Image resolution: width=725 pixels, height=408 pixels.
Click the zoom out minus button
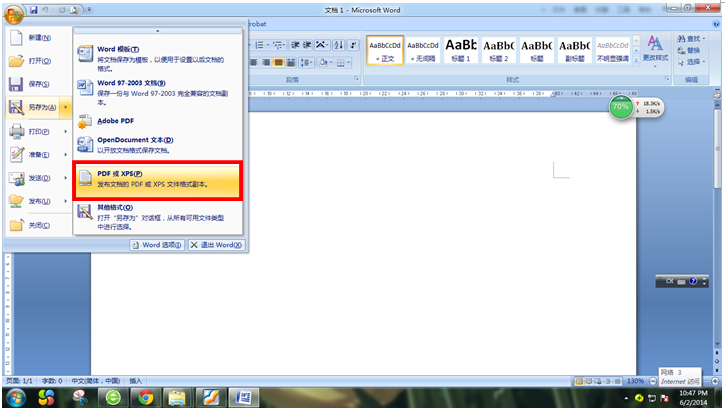click(x=653, y=381)
